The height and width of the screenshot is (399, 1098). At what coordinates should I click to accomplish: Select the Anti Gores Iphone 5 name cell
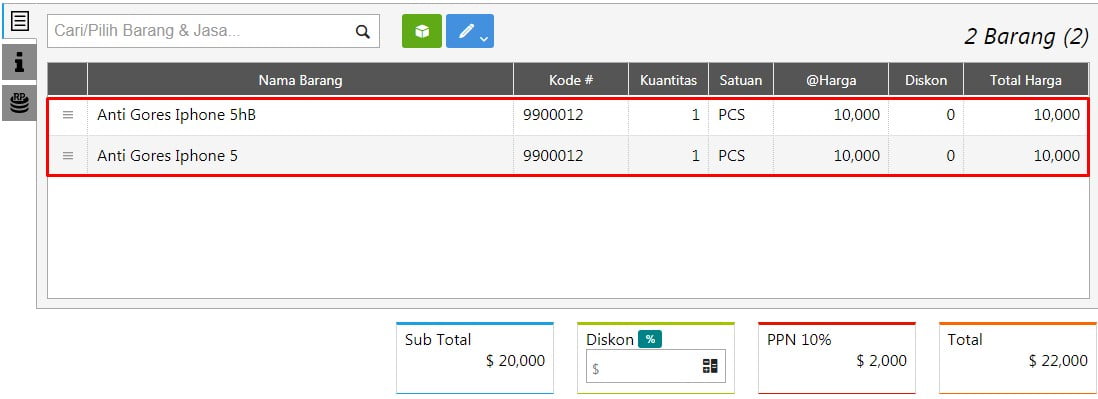(300, 155)
